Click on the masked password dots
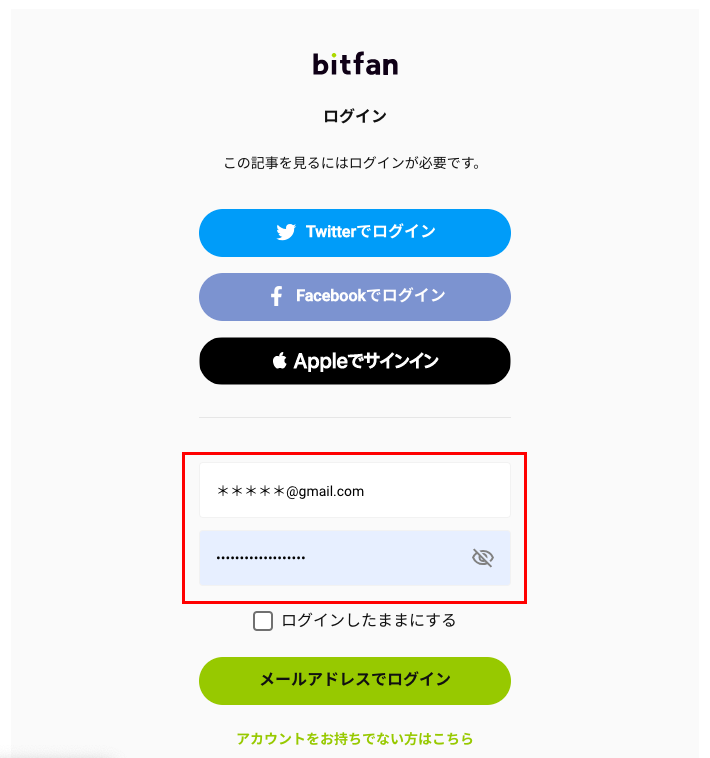The image size is (710, 758). [x=261, y=558]
